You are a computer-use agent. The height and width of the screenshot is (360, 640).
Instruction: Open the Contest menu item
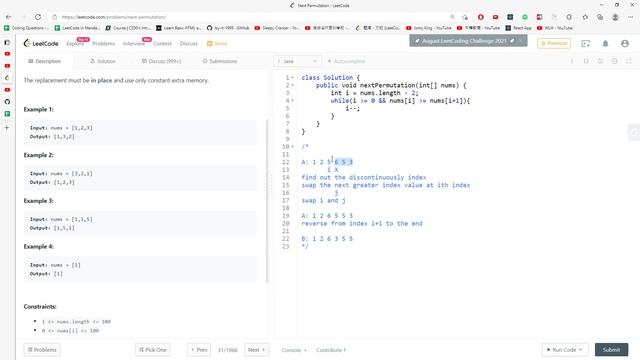162,43
